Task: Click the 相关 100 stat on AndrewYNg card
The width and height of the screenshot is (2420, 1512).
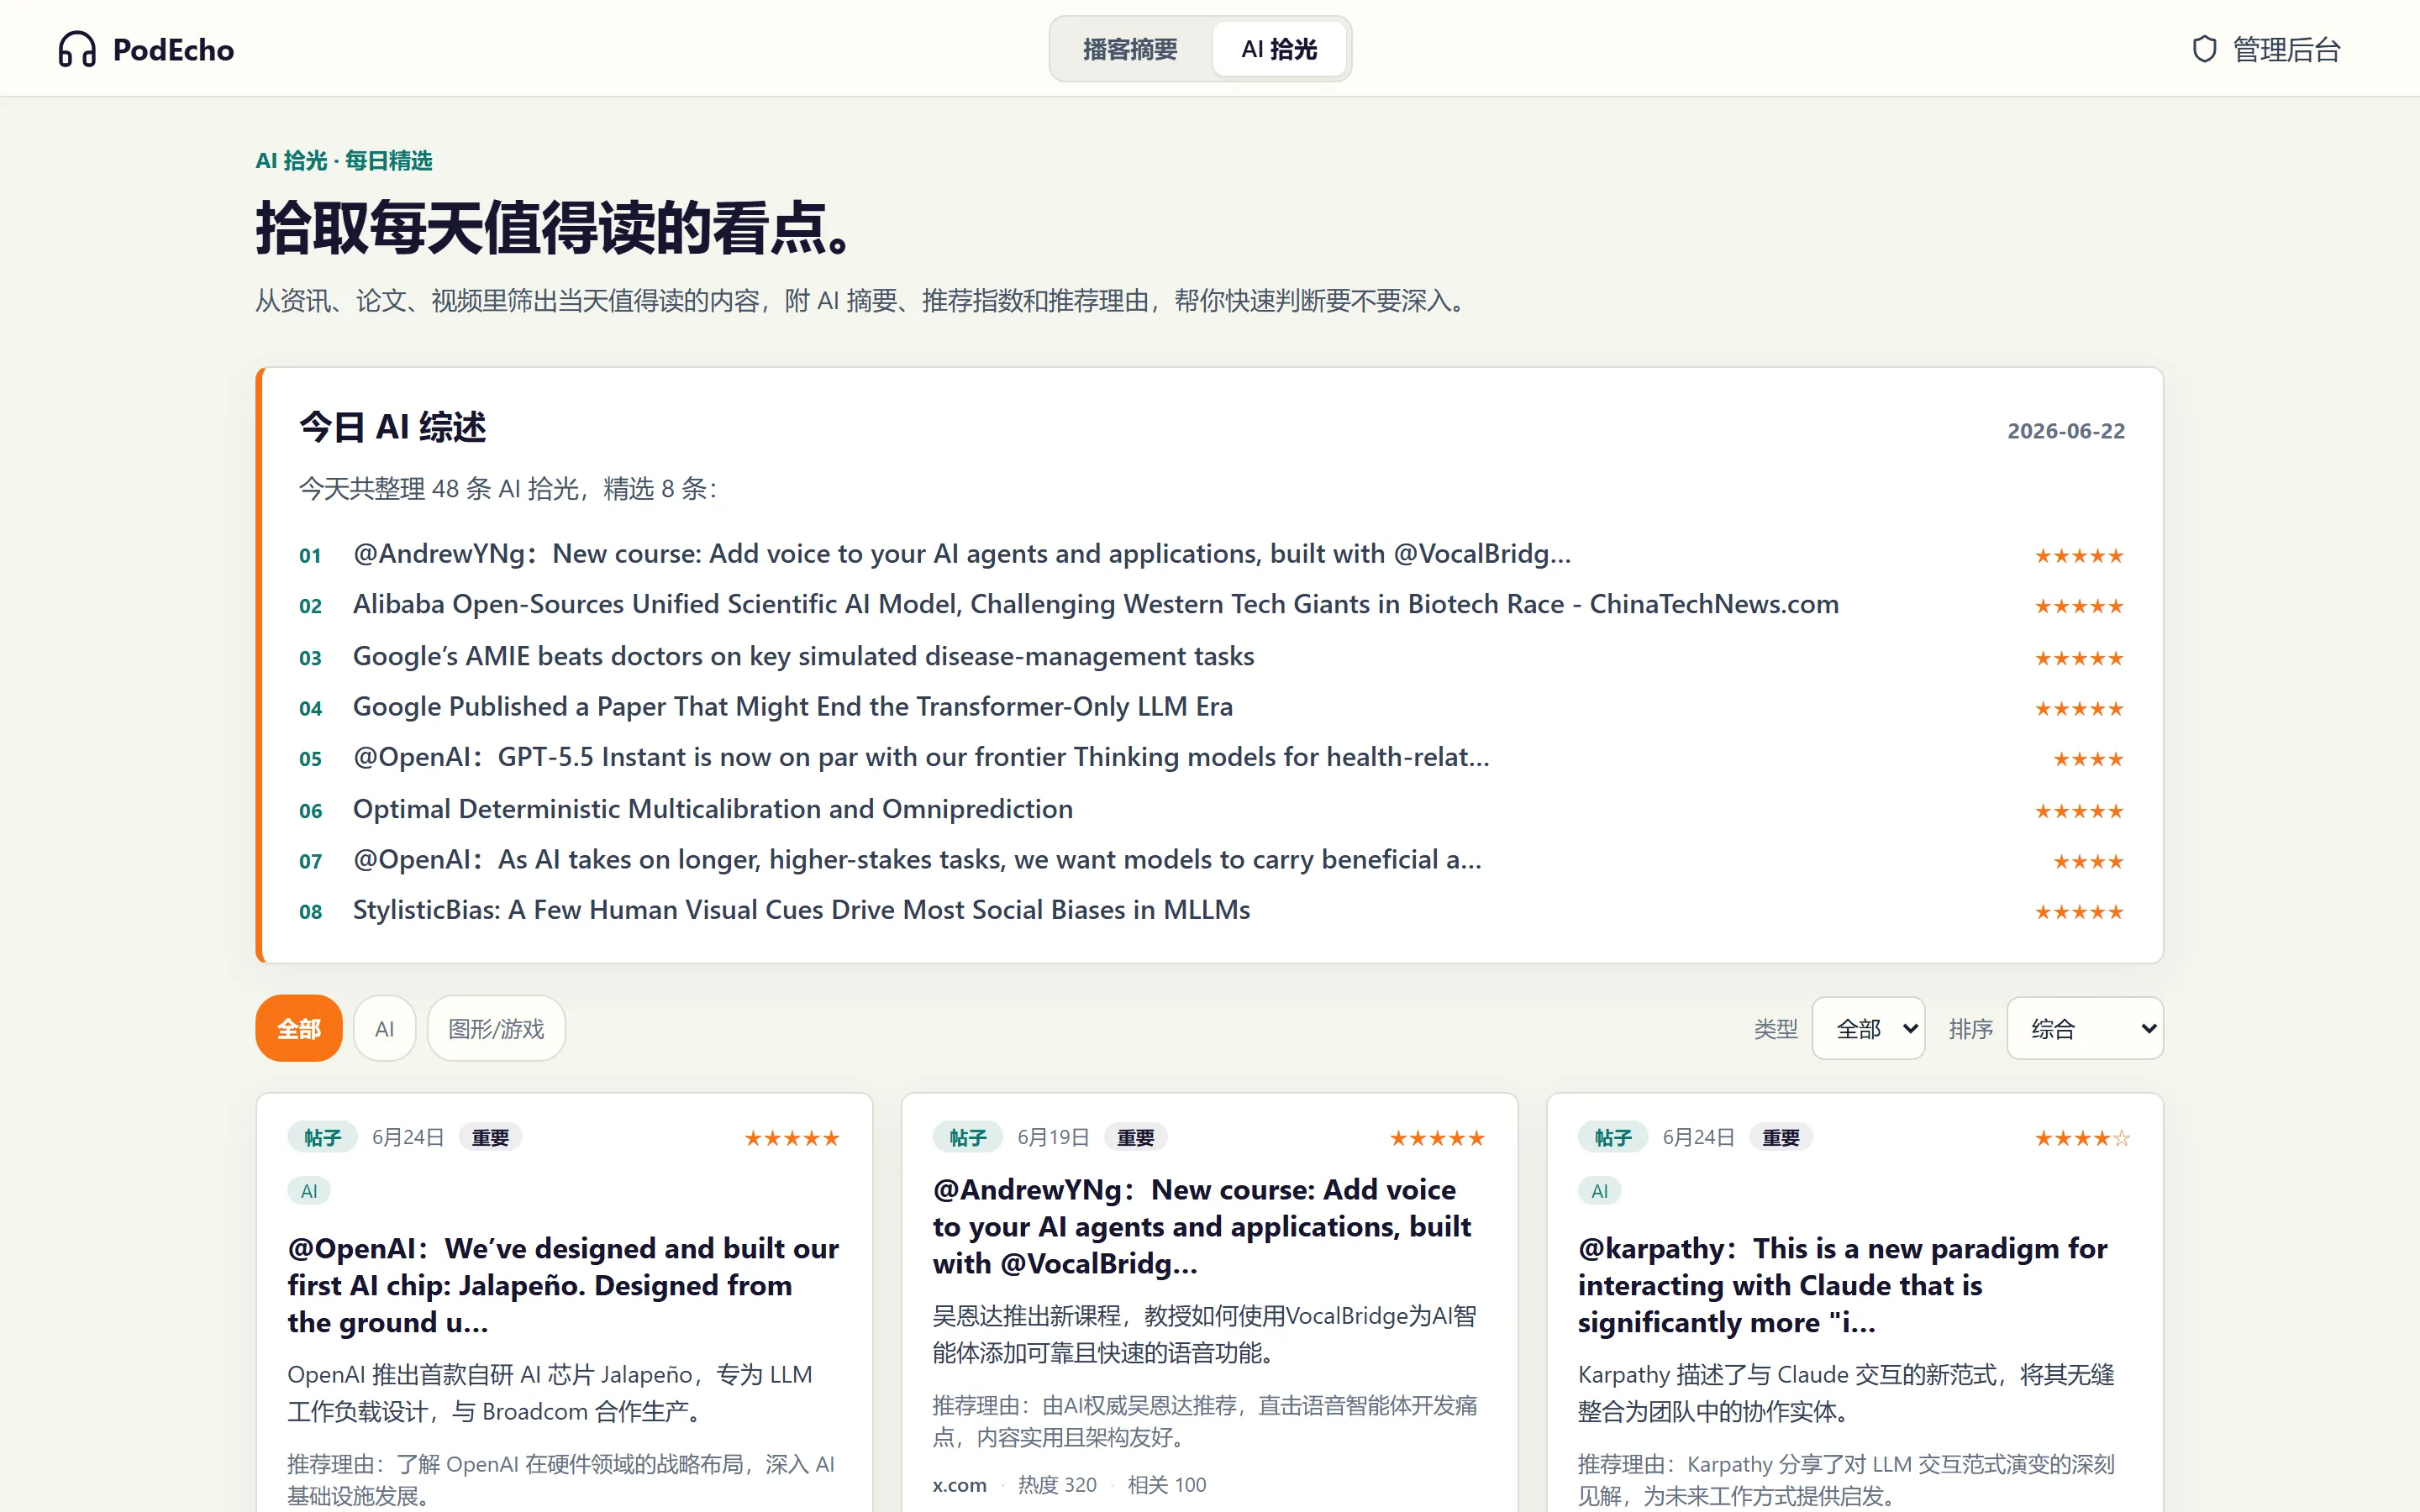Action: (x=1167, y=1485)
